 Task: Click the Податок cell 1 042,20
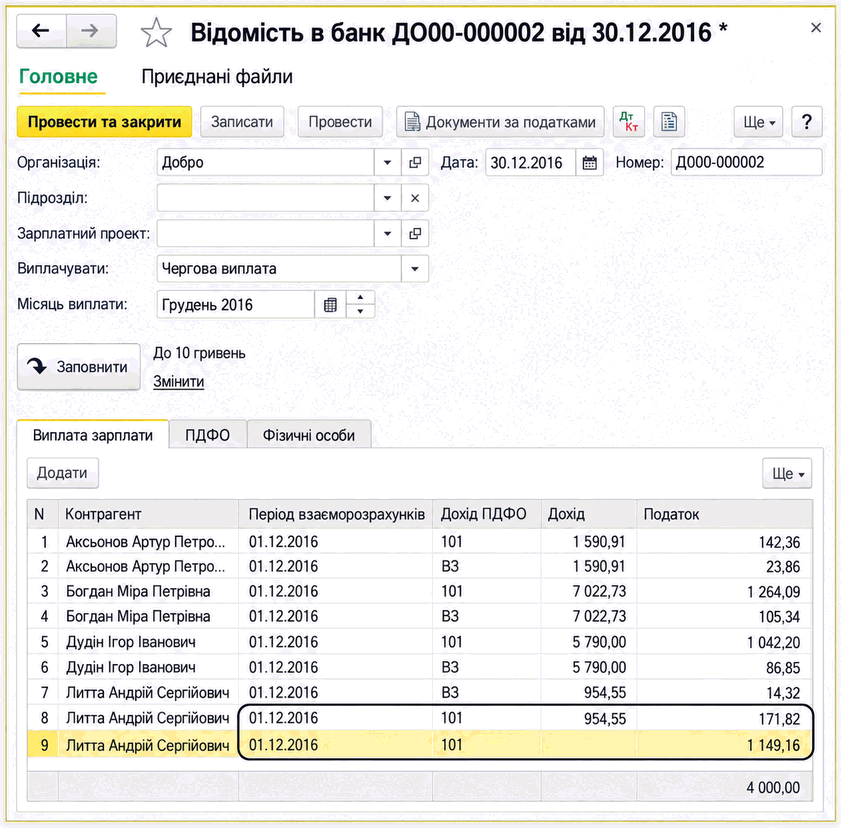(x=724, y=642)
